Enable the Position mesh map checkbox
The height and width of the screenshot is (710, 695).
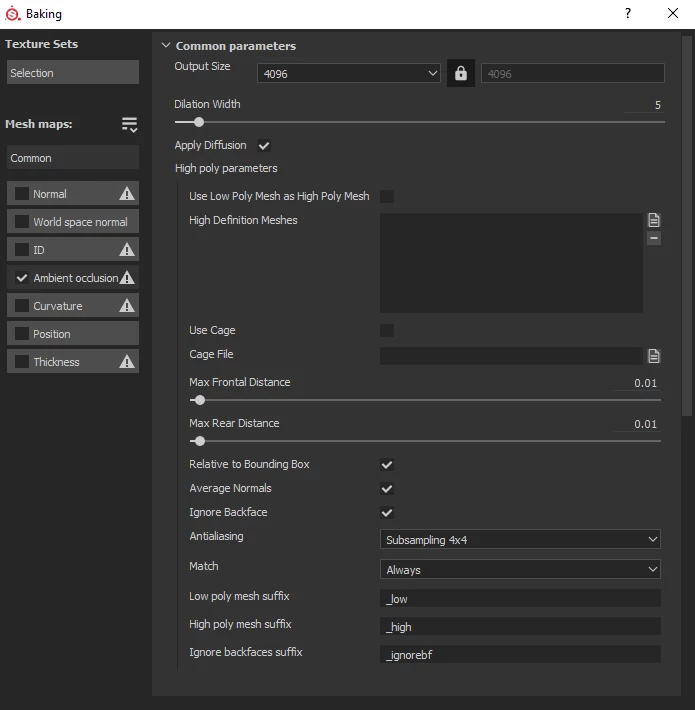click(x=22, y=334)
